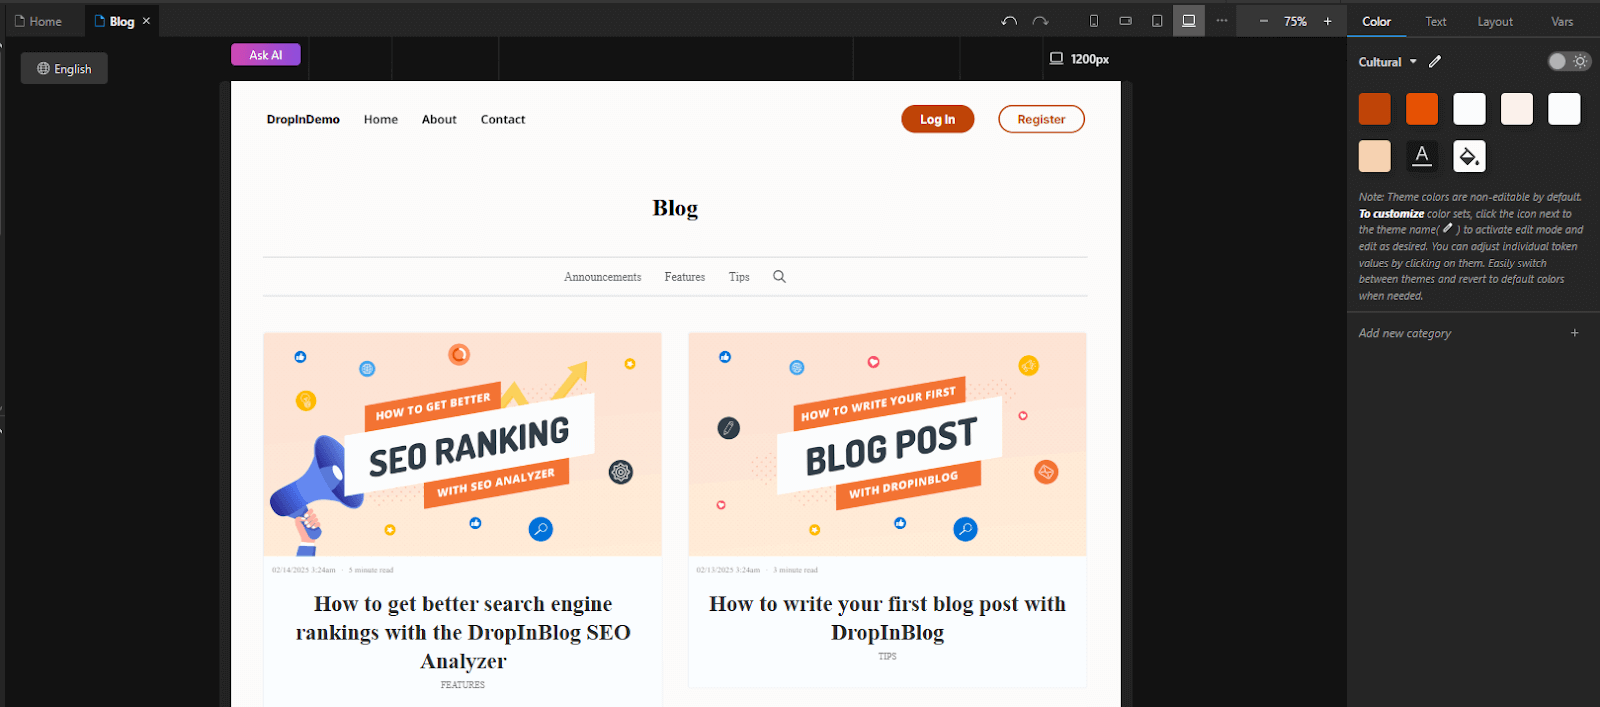
Task: Switch to the Layout tab
Action: (x=1495, y=22)
